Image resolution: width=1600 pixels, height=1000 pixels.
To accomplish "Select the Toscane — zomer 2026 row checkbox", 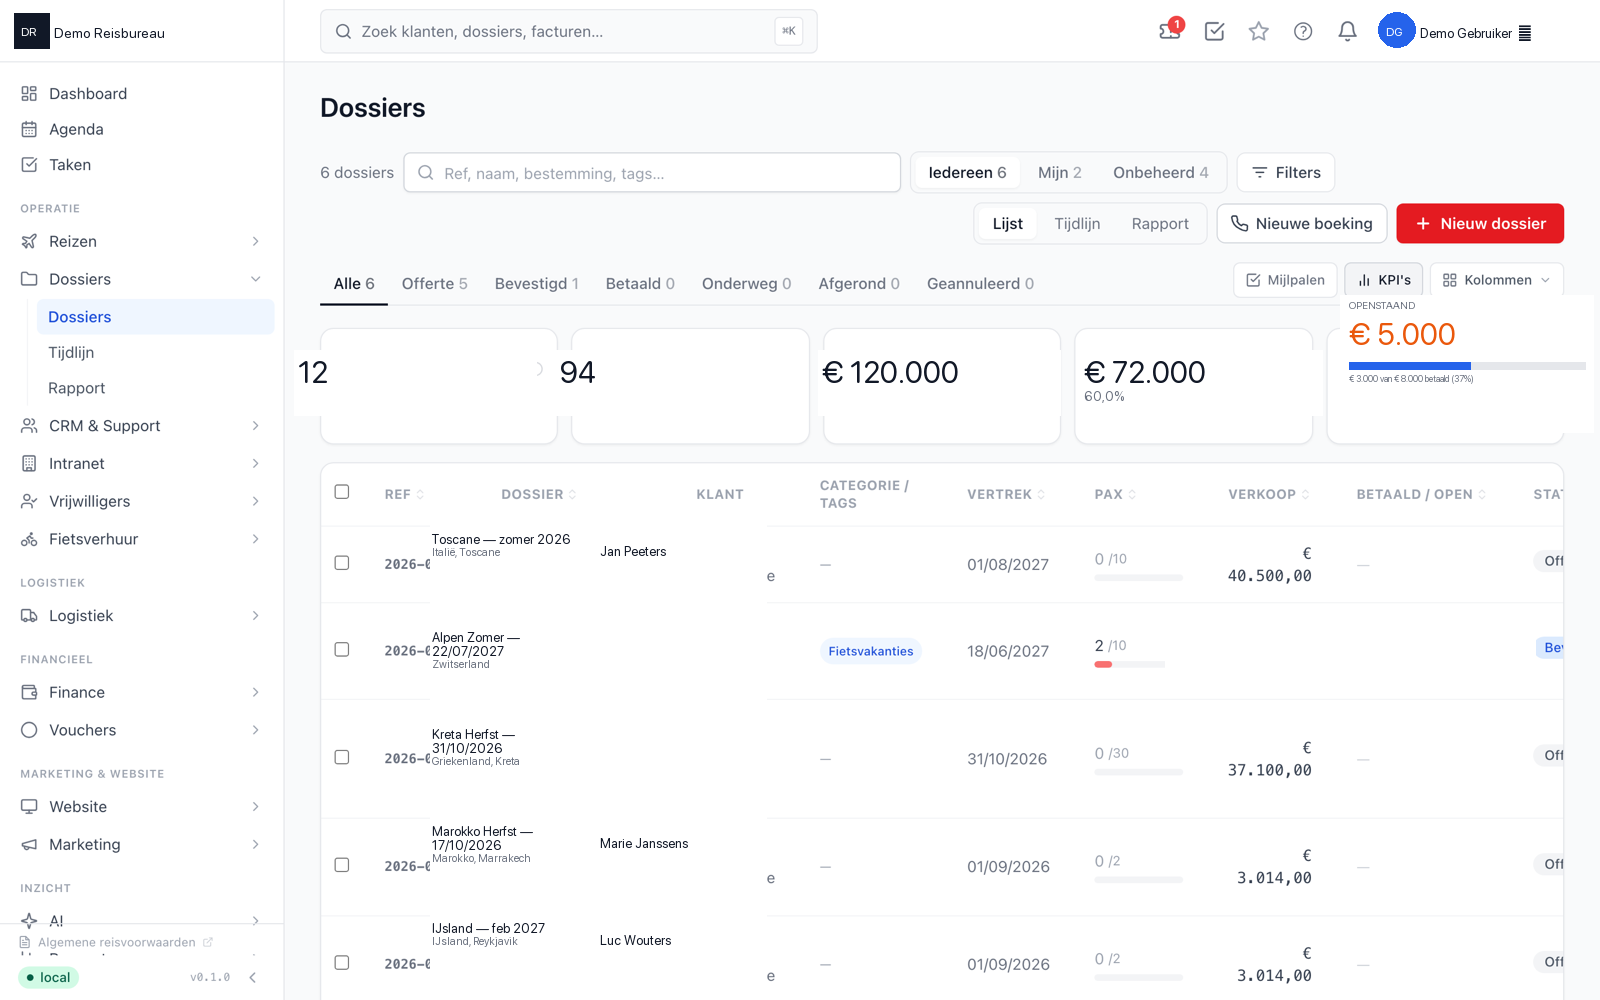I will point(342,563).
